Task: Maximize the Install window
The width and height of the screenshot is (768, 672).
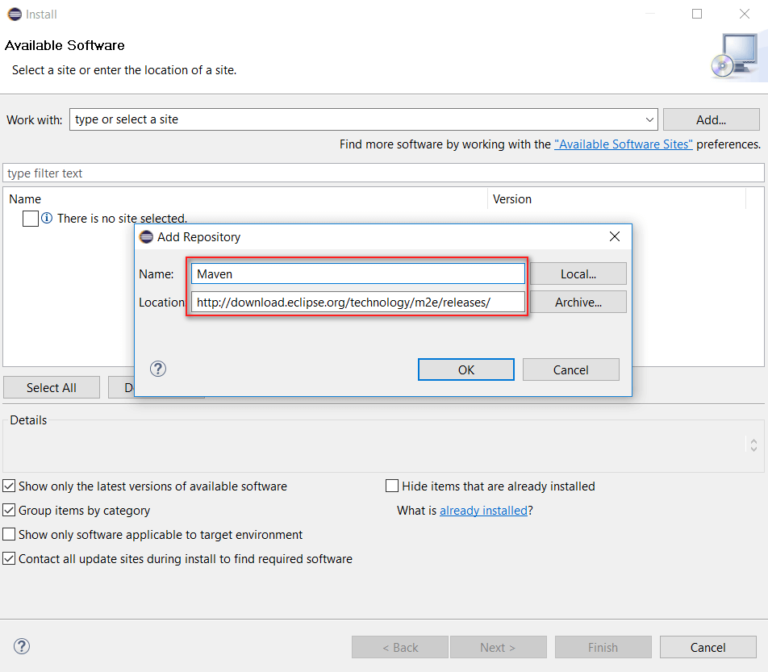Action: click(x=697, y=14)
